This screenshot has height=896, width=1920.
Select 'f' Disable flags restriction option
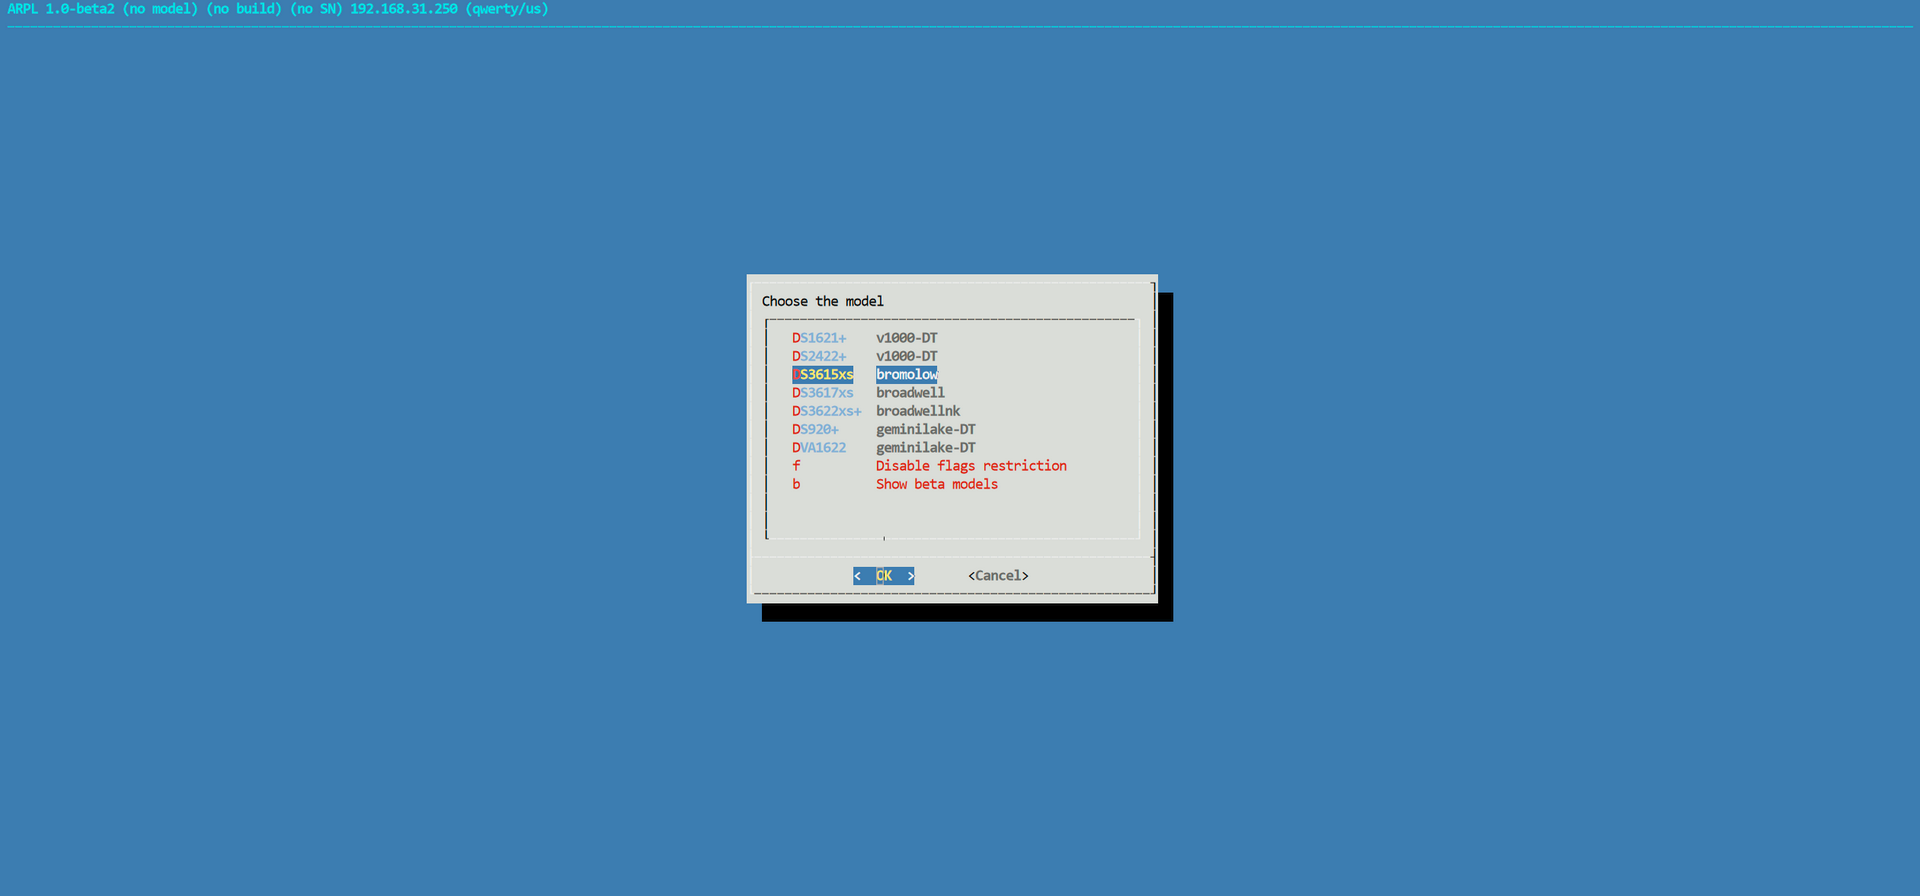(930, 466)
